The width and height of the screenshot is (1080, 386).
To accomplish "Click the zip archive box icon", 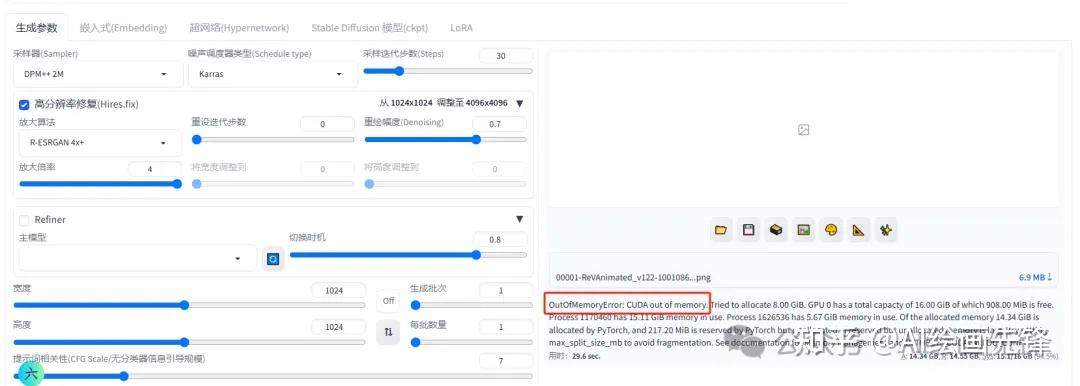I will pos(776,230).
